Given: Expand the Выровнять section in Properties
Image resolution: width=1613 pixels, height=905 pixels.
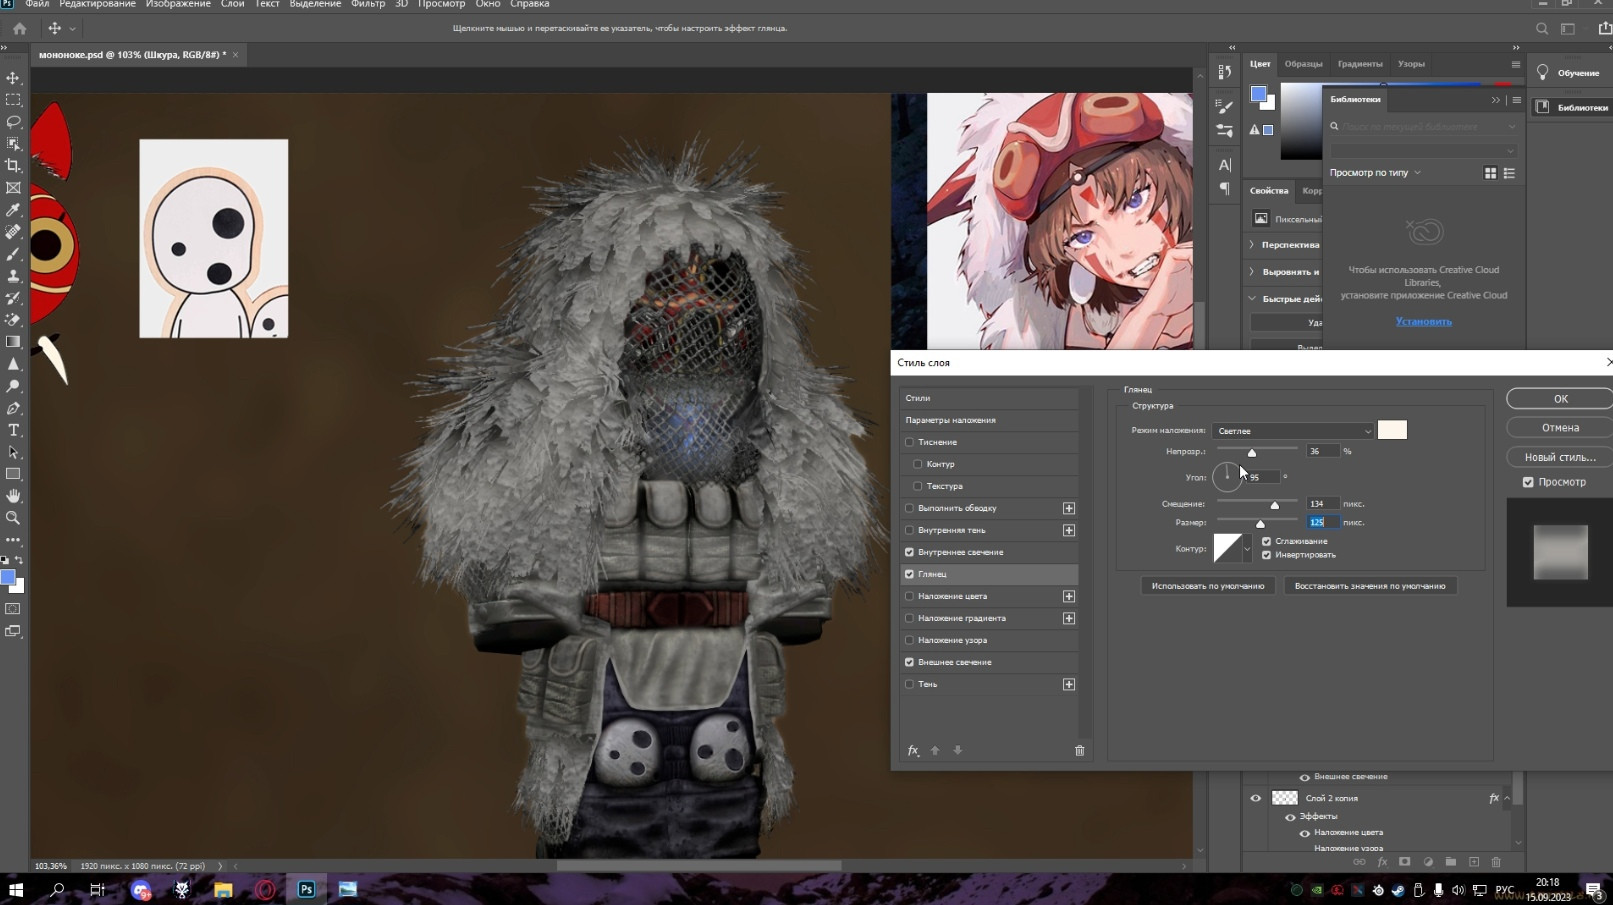Looking at the screenshot, I should tap(1252, 272).
